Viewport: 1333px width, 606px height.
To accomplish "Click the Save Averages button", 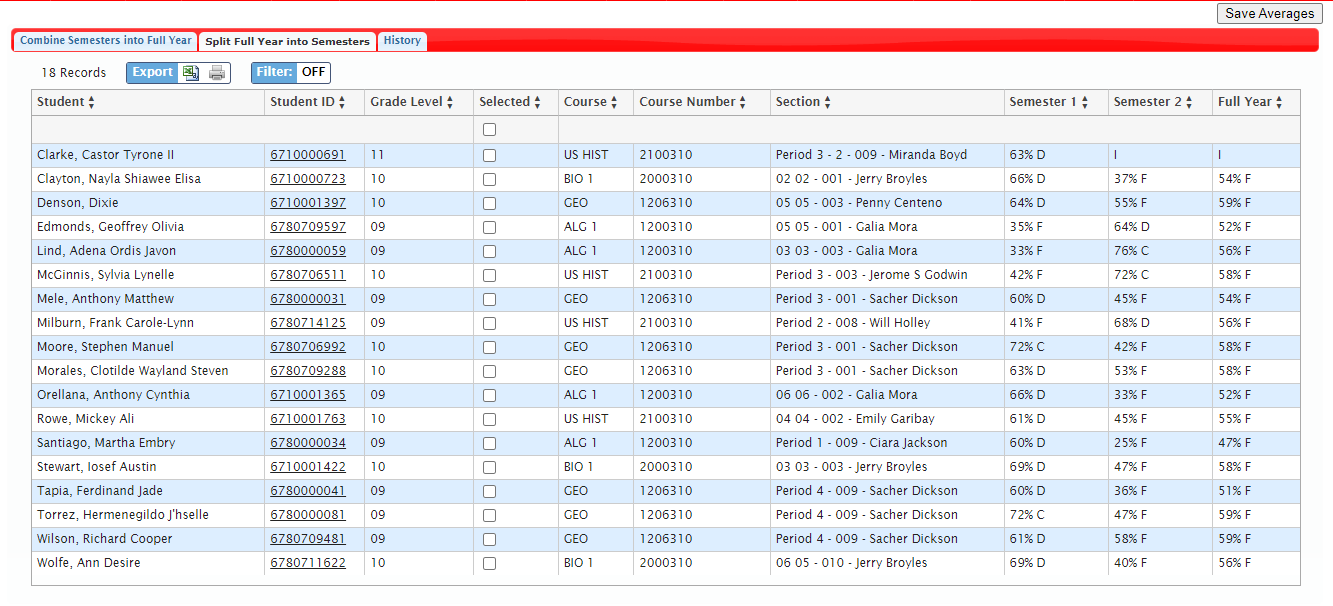I will (1269, 14).
